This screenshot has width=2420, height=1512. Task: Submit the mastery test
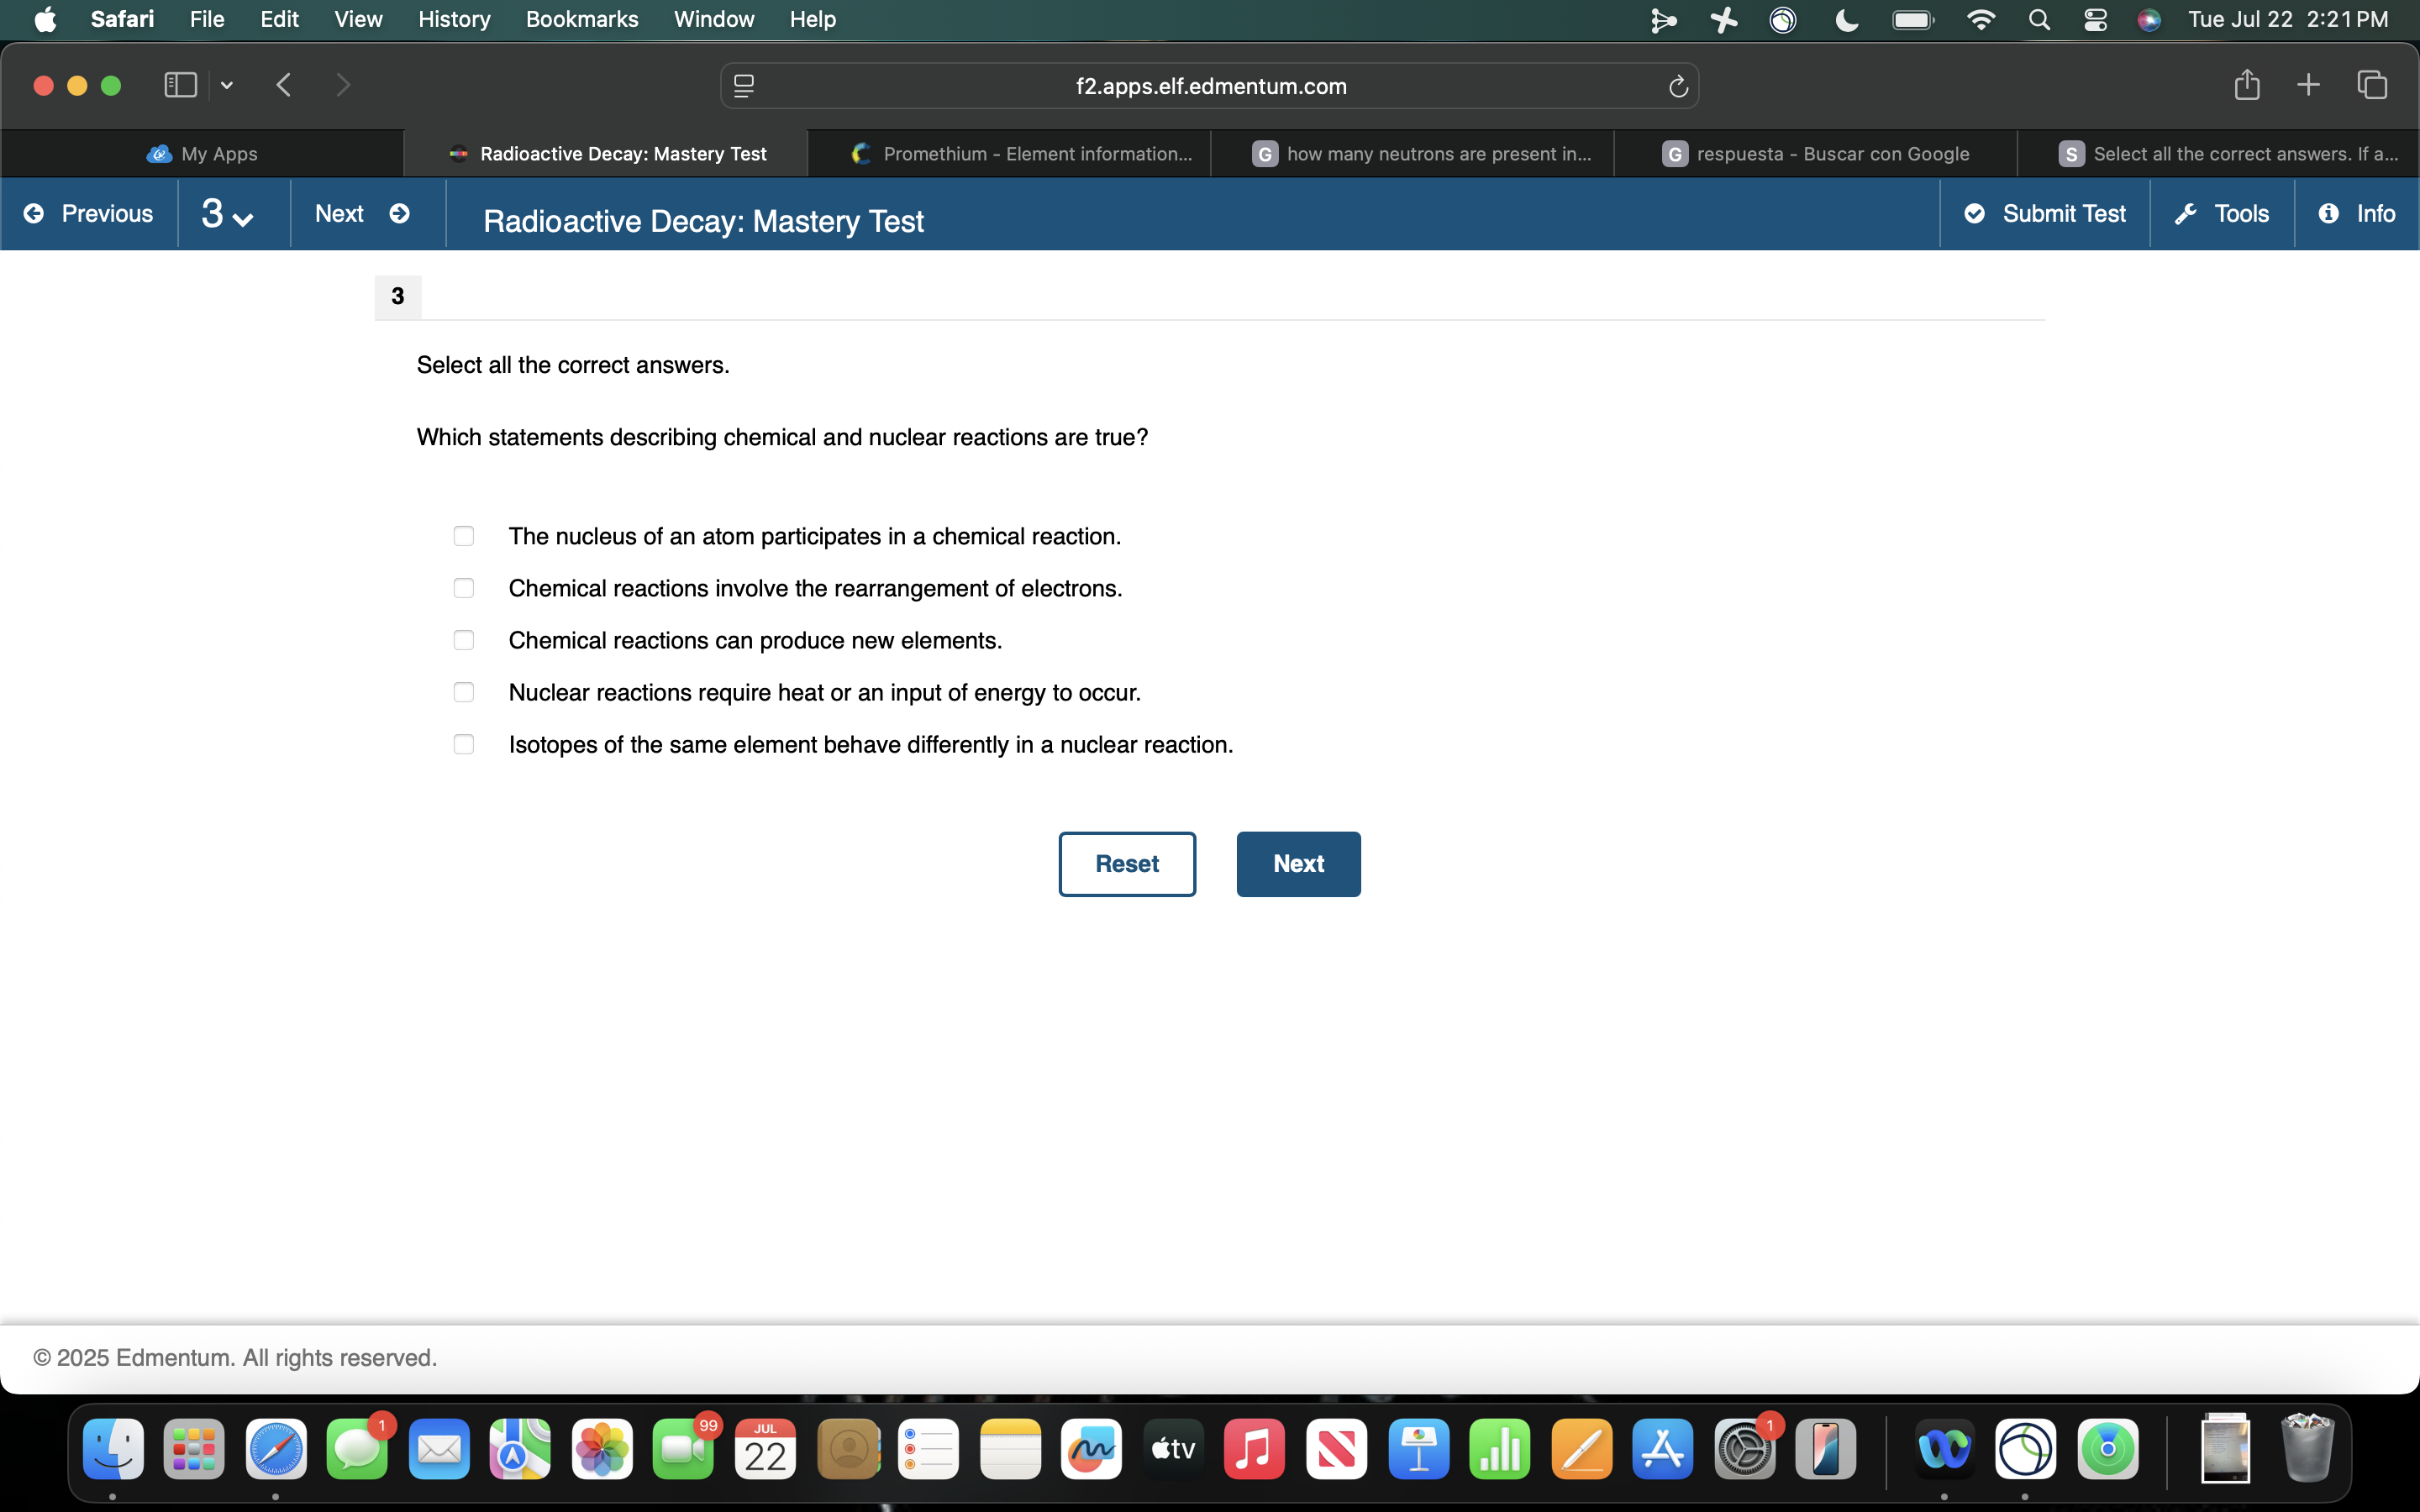coord(2045,213)
